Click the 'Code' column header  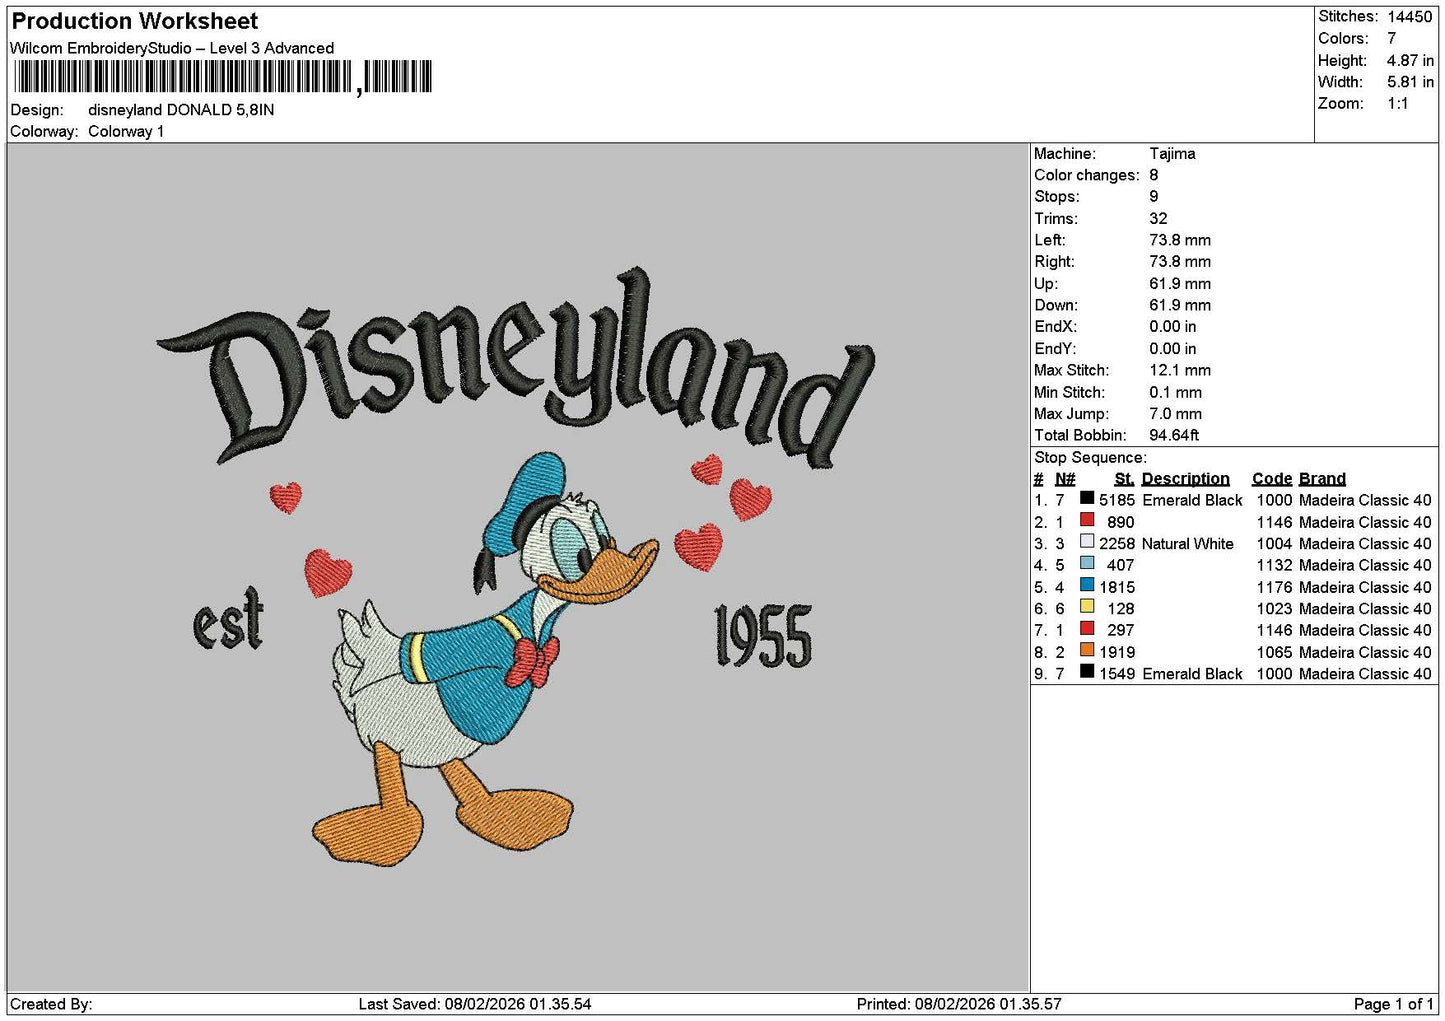point(1272,479)
